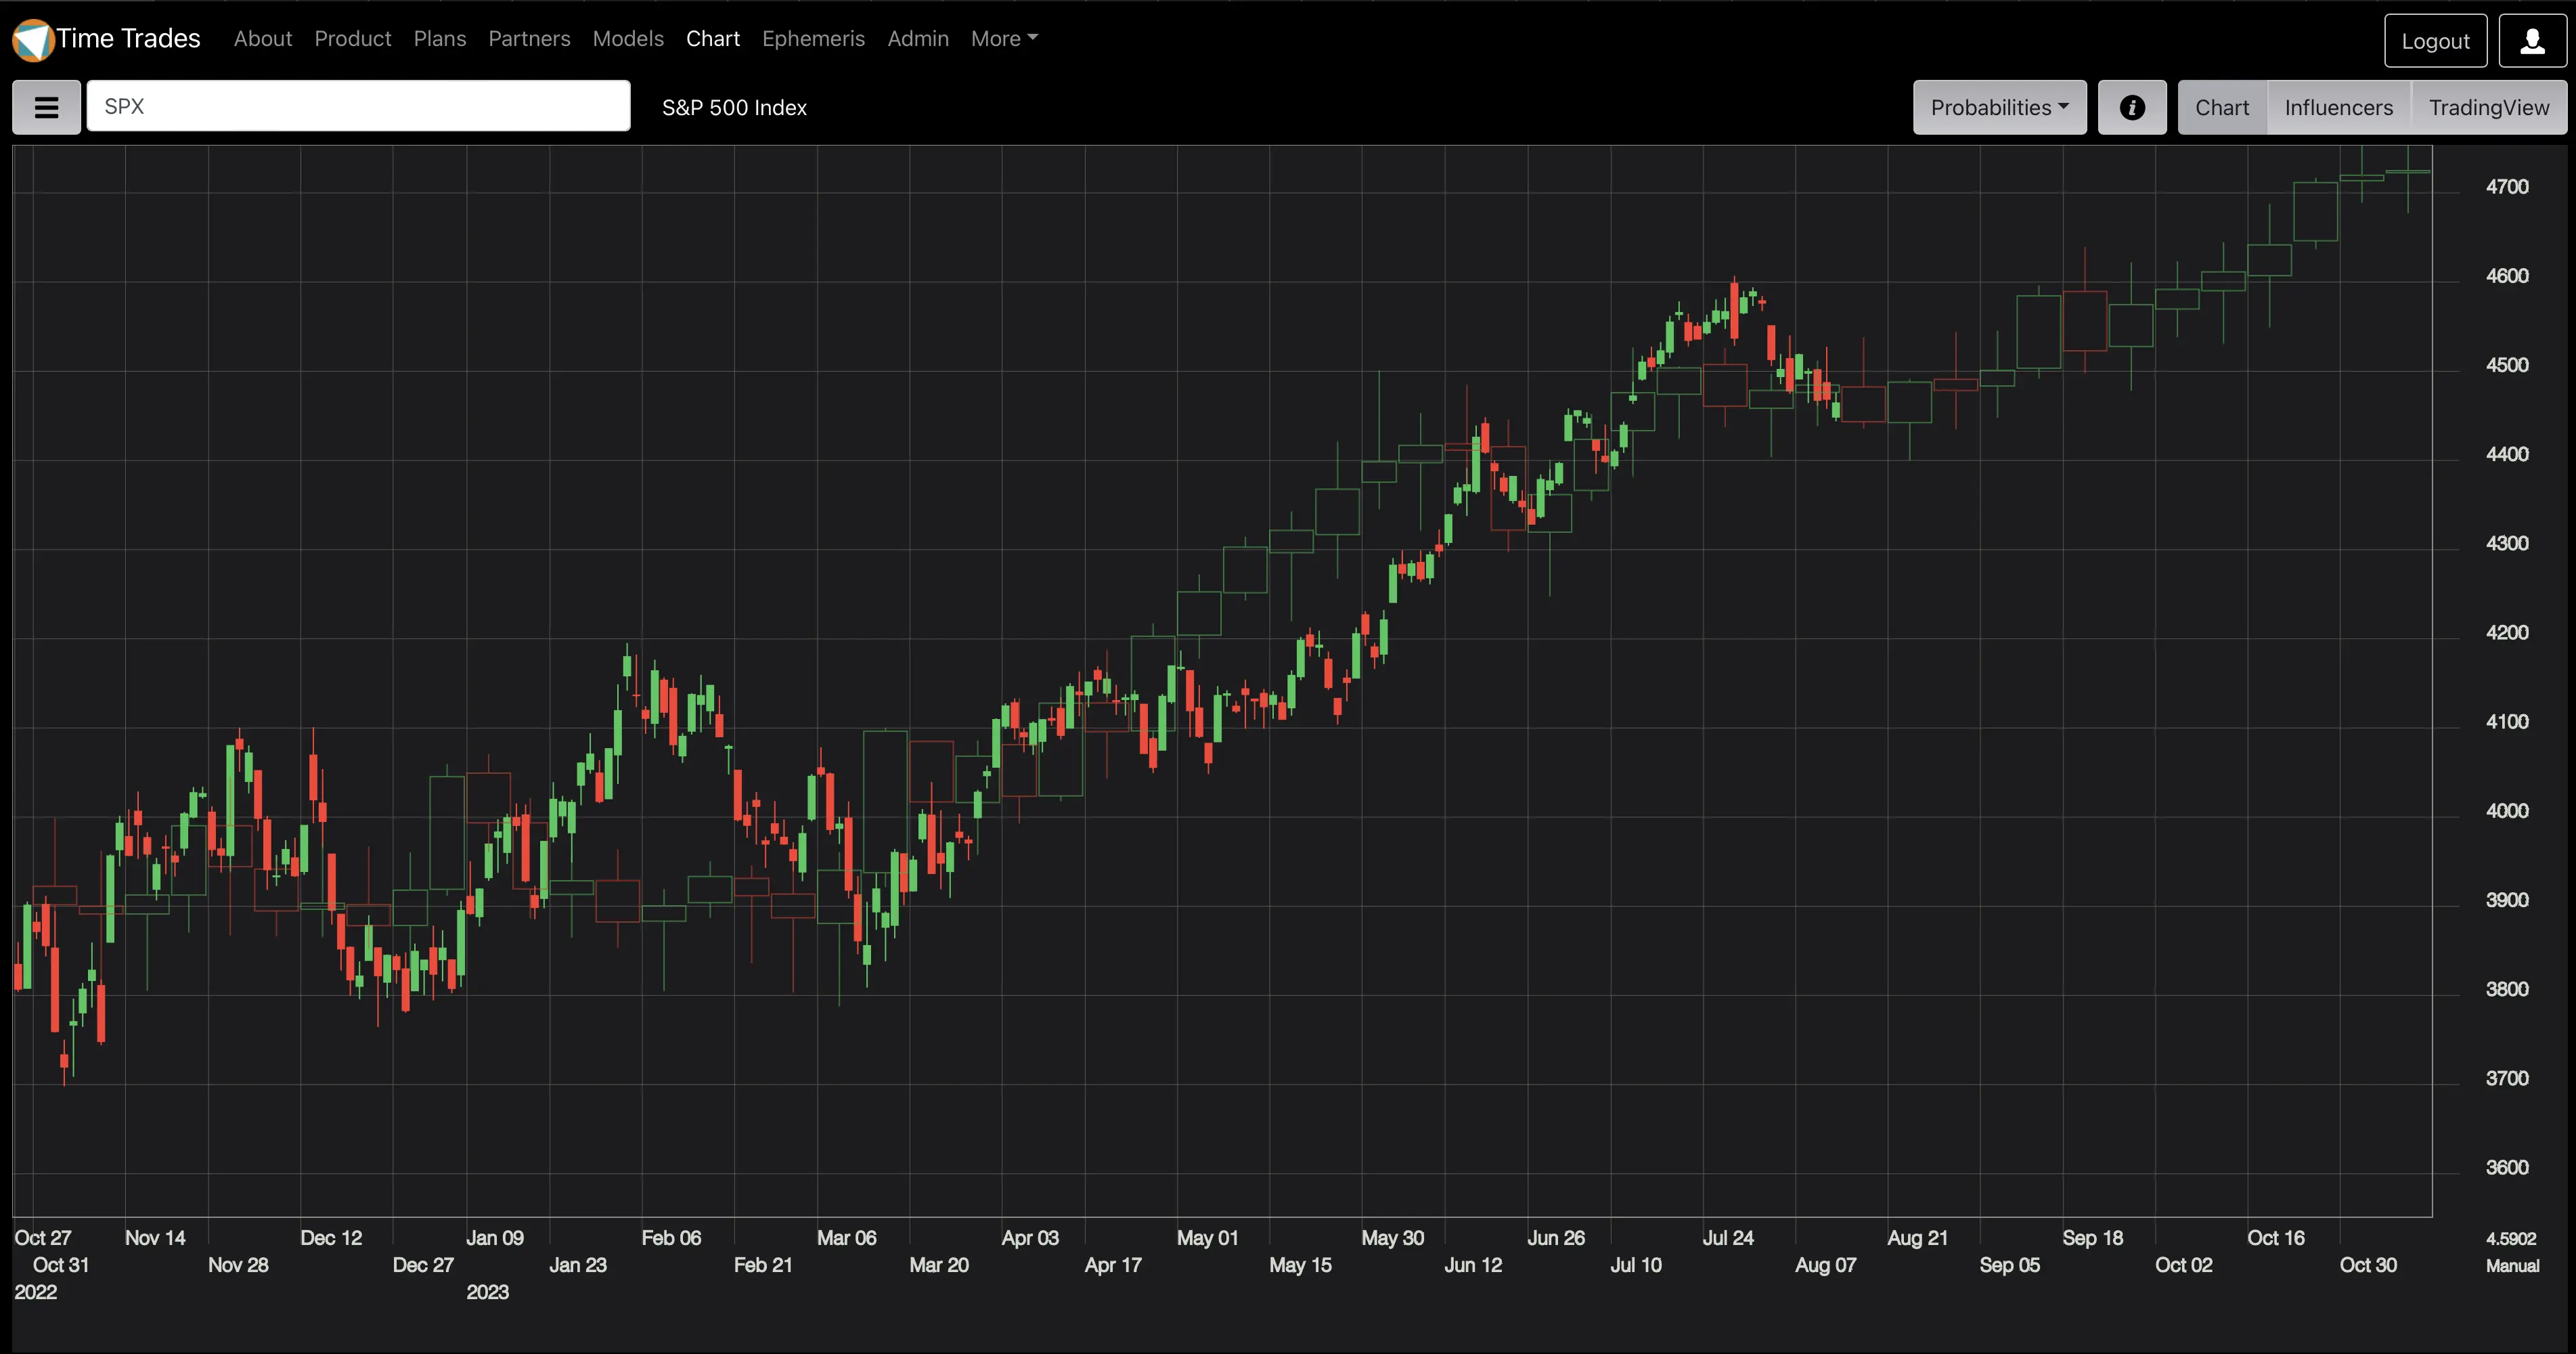Switch to the TradingView tab
The height and width of the screenshot is (1354, 2576).
point(2489,107)
